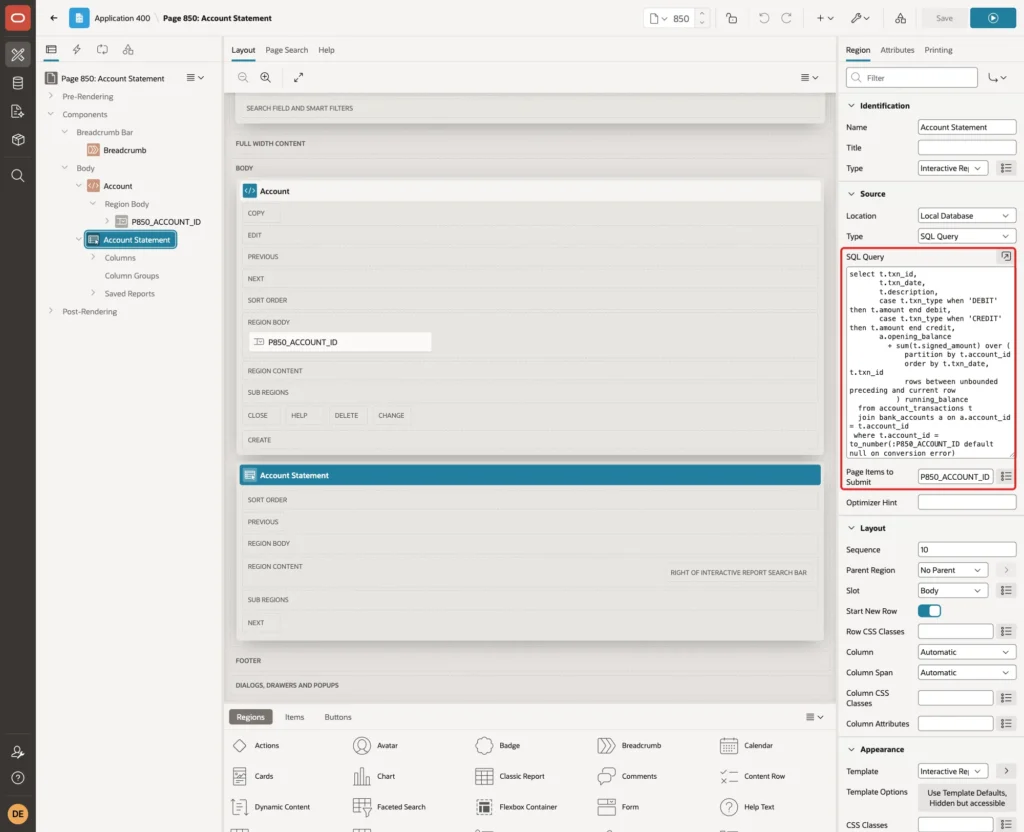Open the Row CSS Classes picker icon
The image size is (1024, 832).
tap(1006, 632)
